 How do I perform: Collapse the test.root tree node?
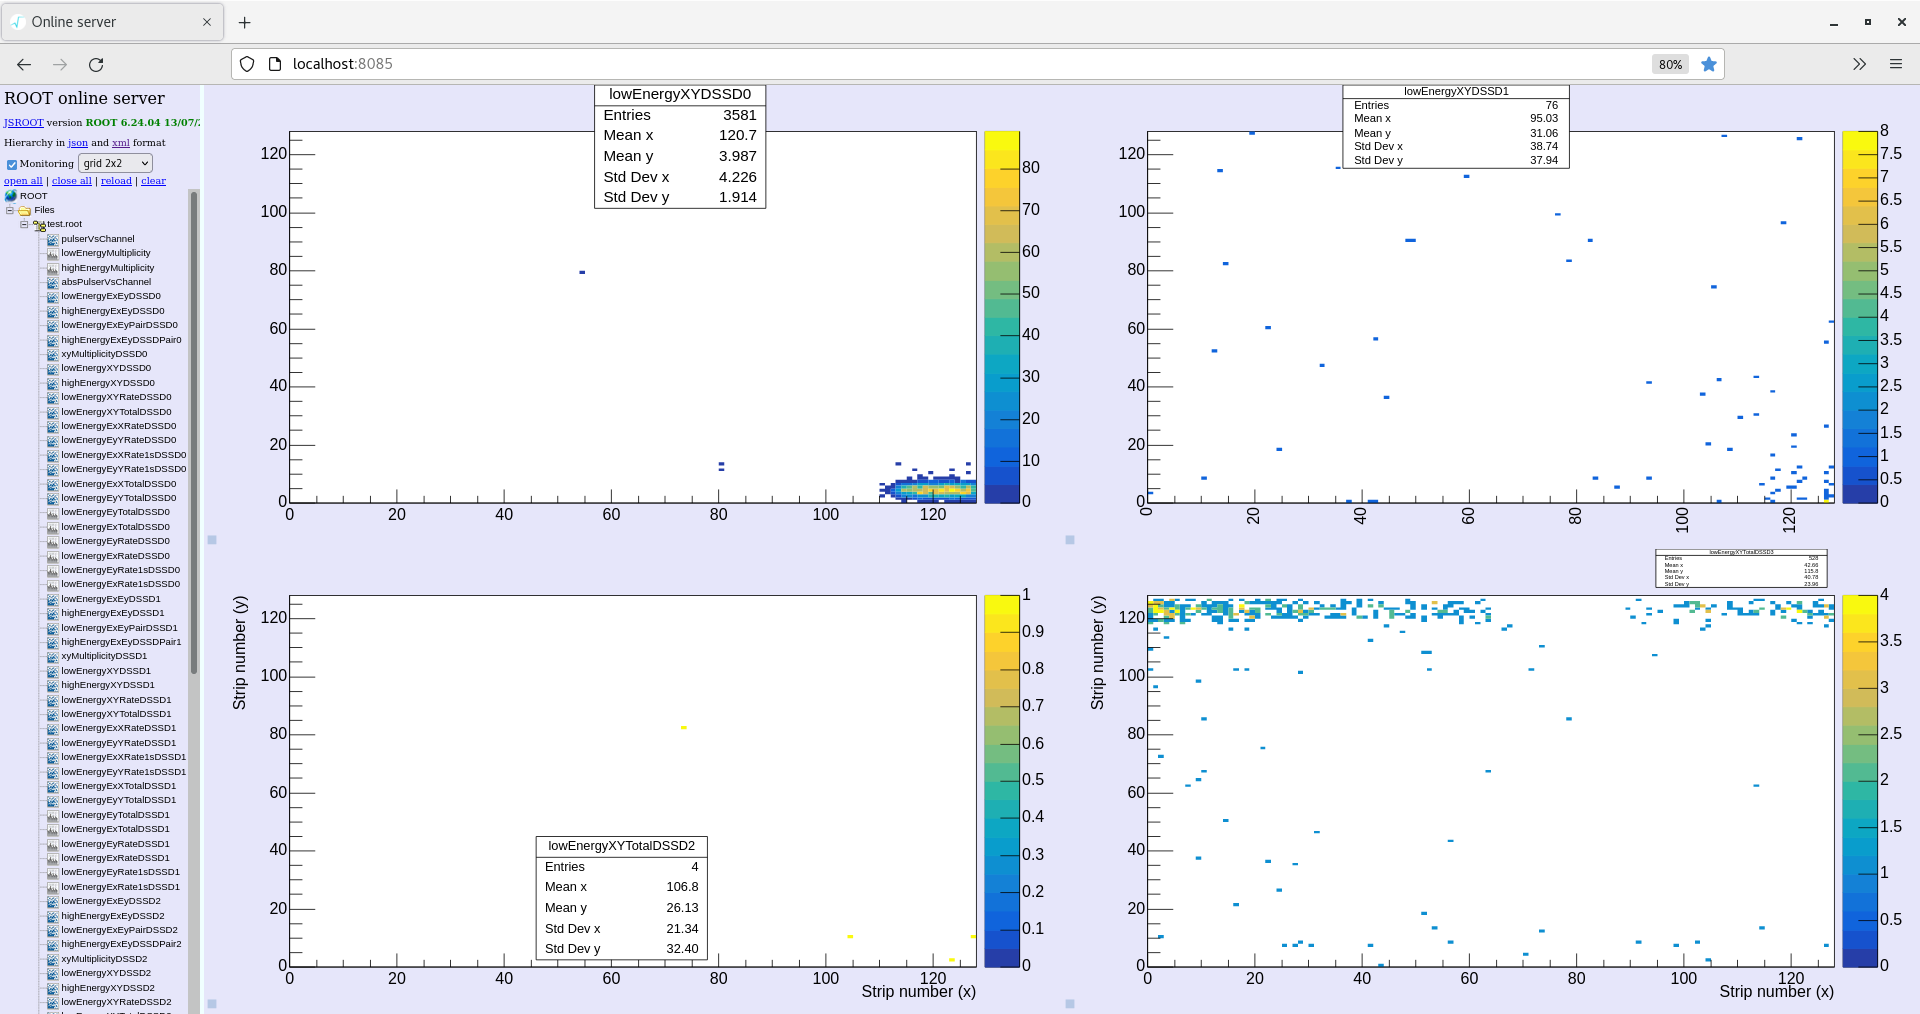pyautogui.click(x=25, y=225)
